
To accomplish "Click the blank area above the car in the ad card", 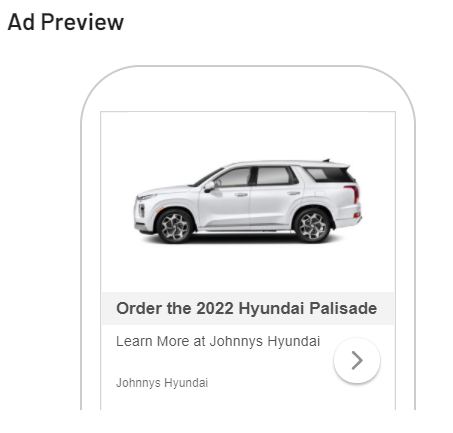I will (x=248, y=135).
